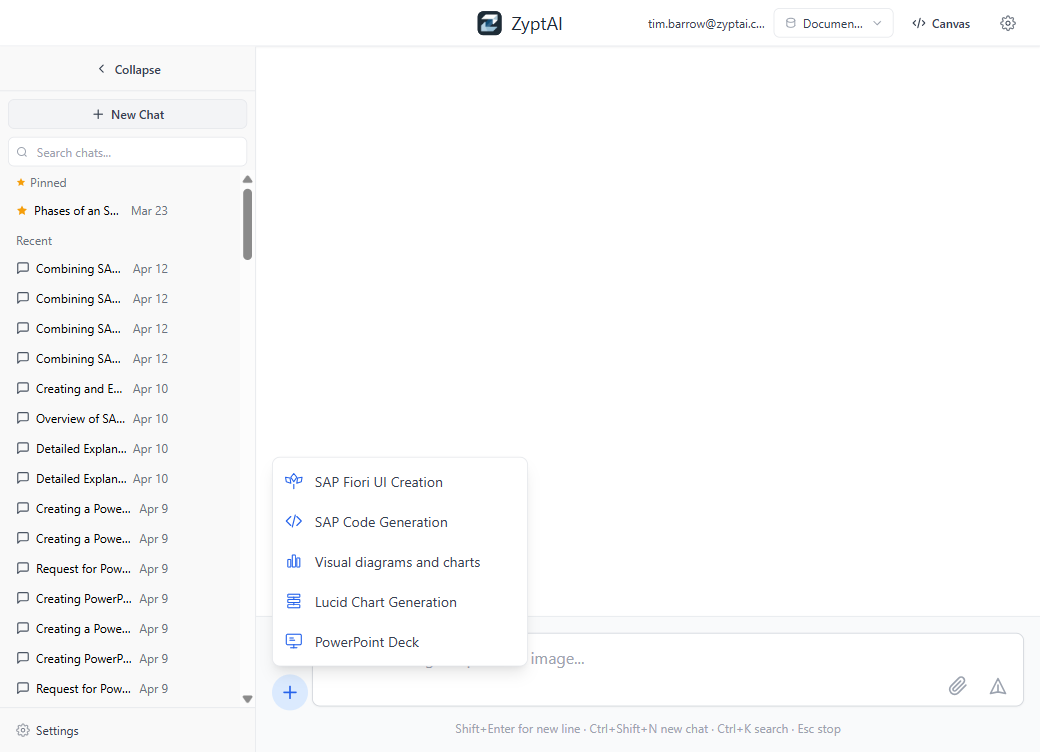Screen dimensions: 1040x752
Task: Open Settings at the sidebar bottom
Action: [48, 730]
